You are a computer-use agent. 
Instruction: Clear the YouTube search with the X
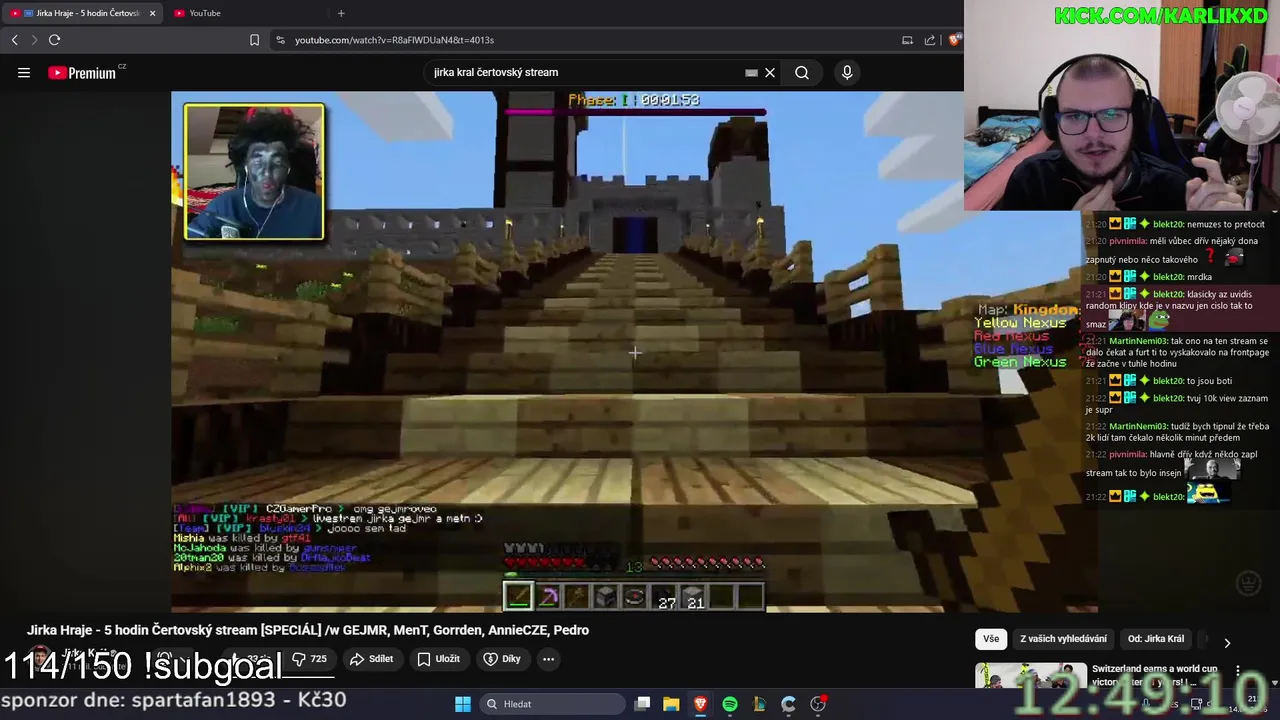[770, 72]
